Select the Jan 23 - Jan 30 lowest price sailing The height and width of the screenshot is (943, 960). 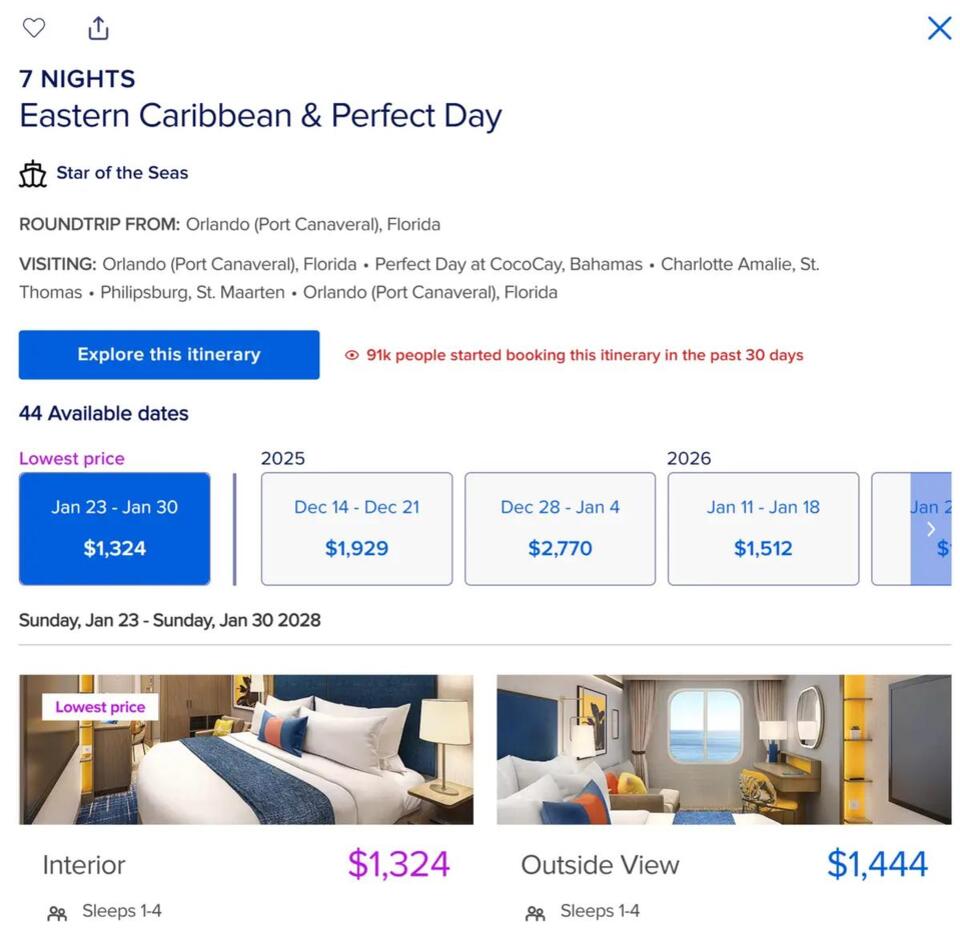[x=114, y=528]
